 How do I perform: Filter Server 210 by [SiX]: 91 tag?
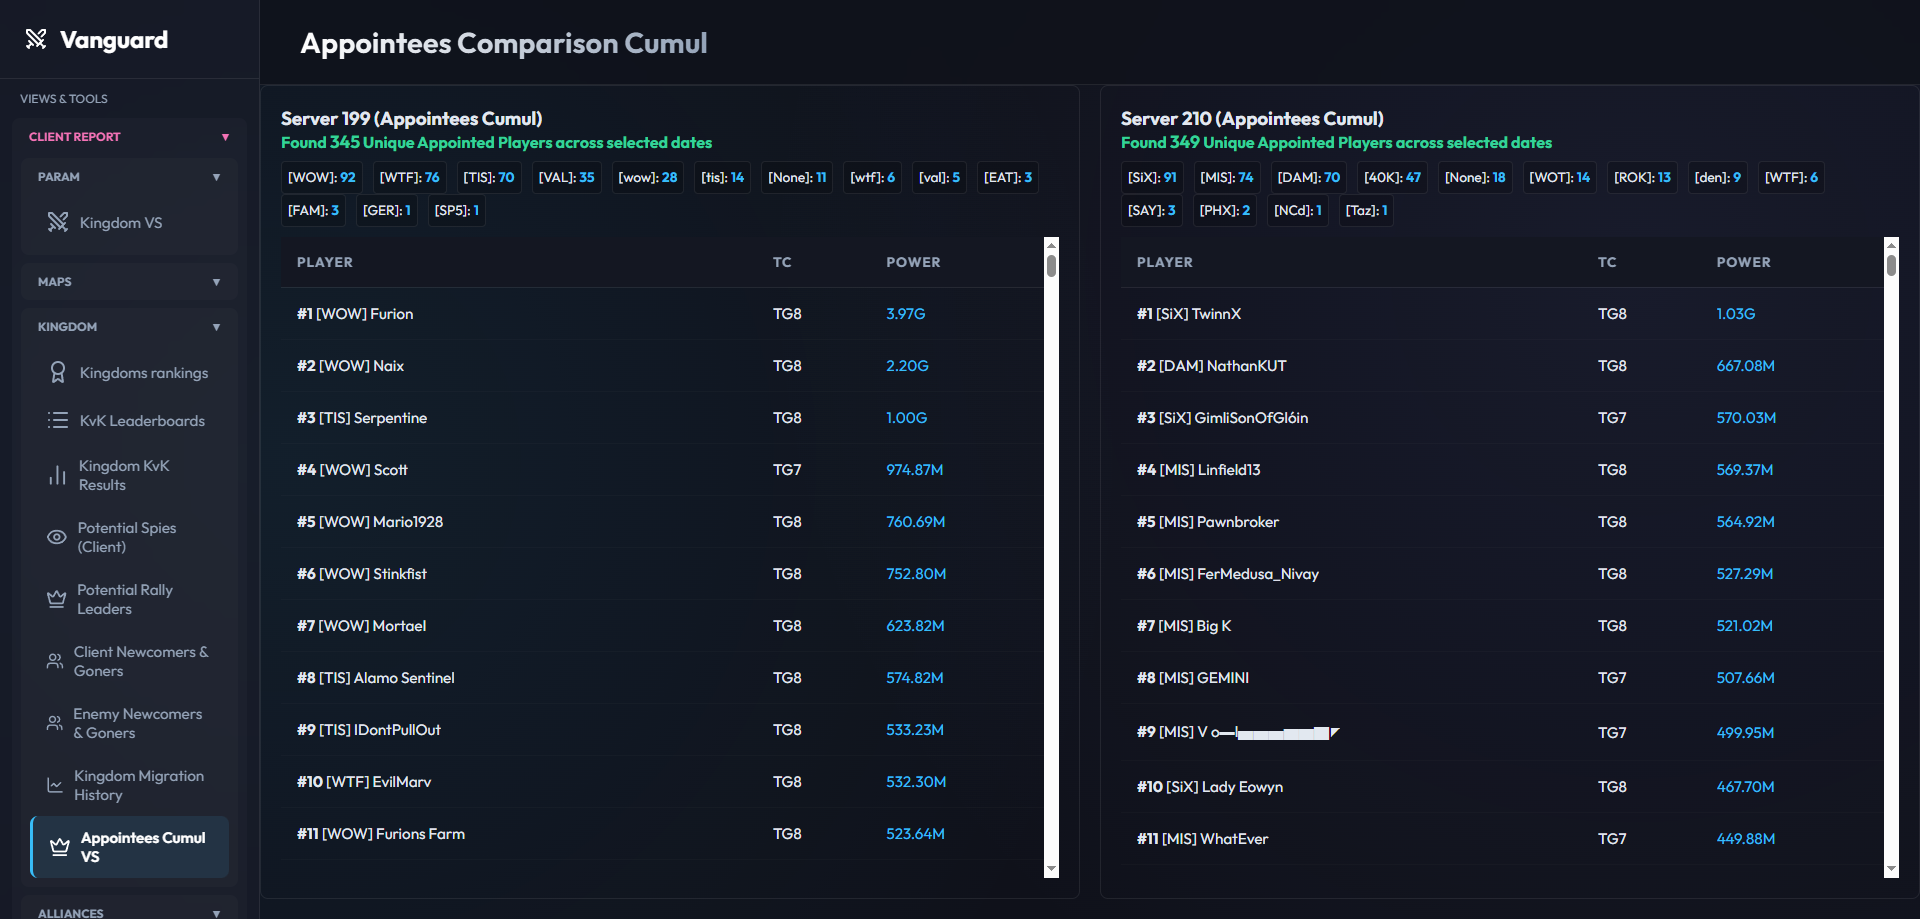coord(1152,177)
